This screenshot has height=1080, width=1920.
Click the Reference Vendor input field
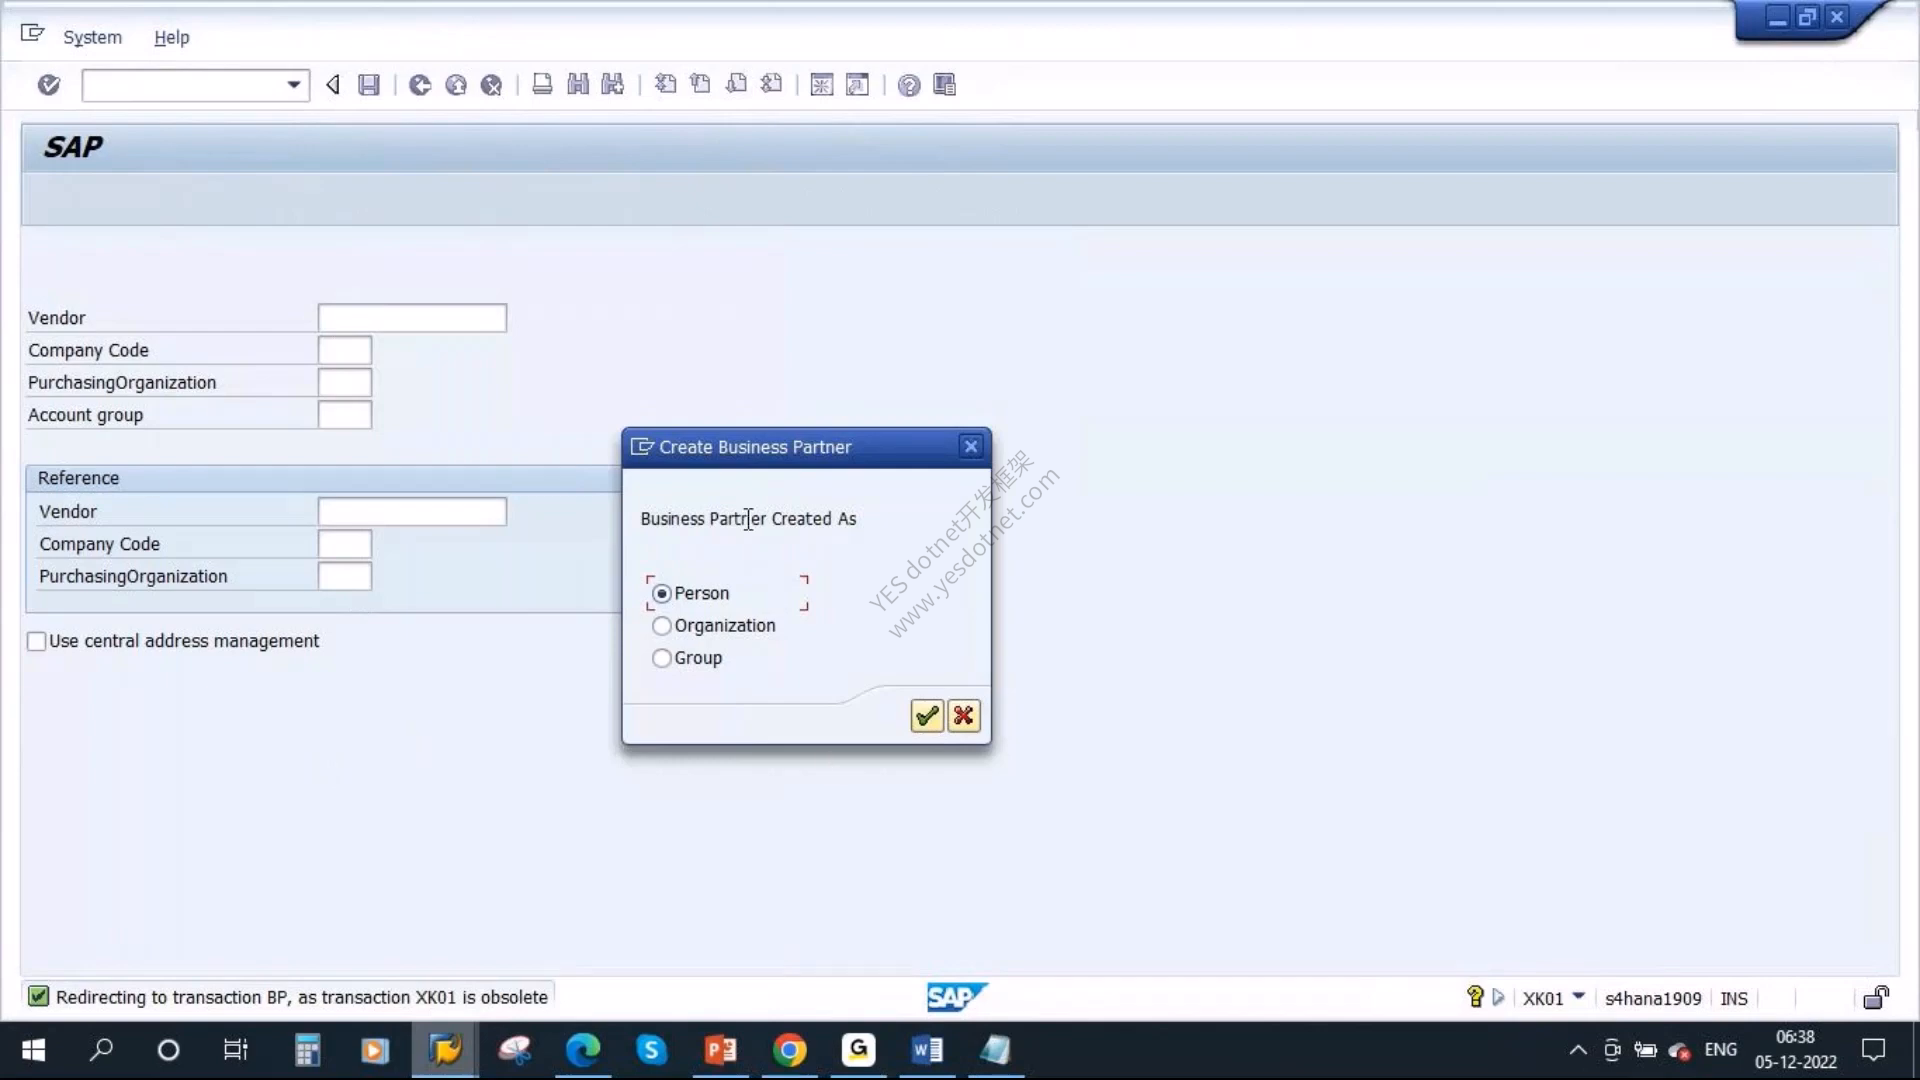(412, 512)
